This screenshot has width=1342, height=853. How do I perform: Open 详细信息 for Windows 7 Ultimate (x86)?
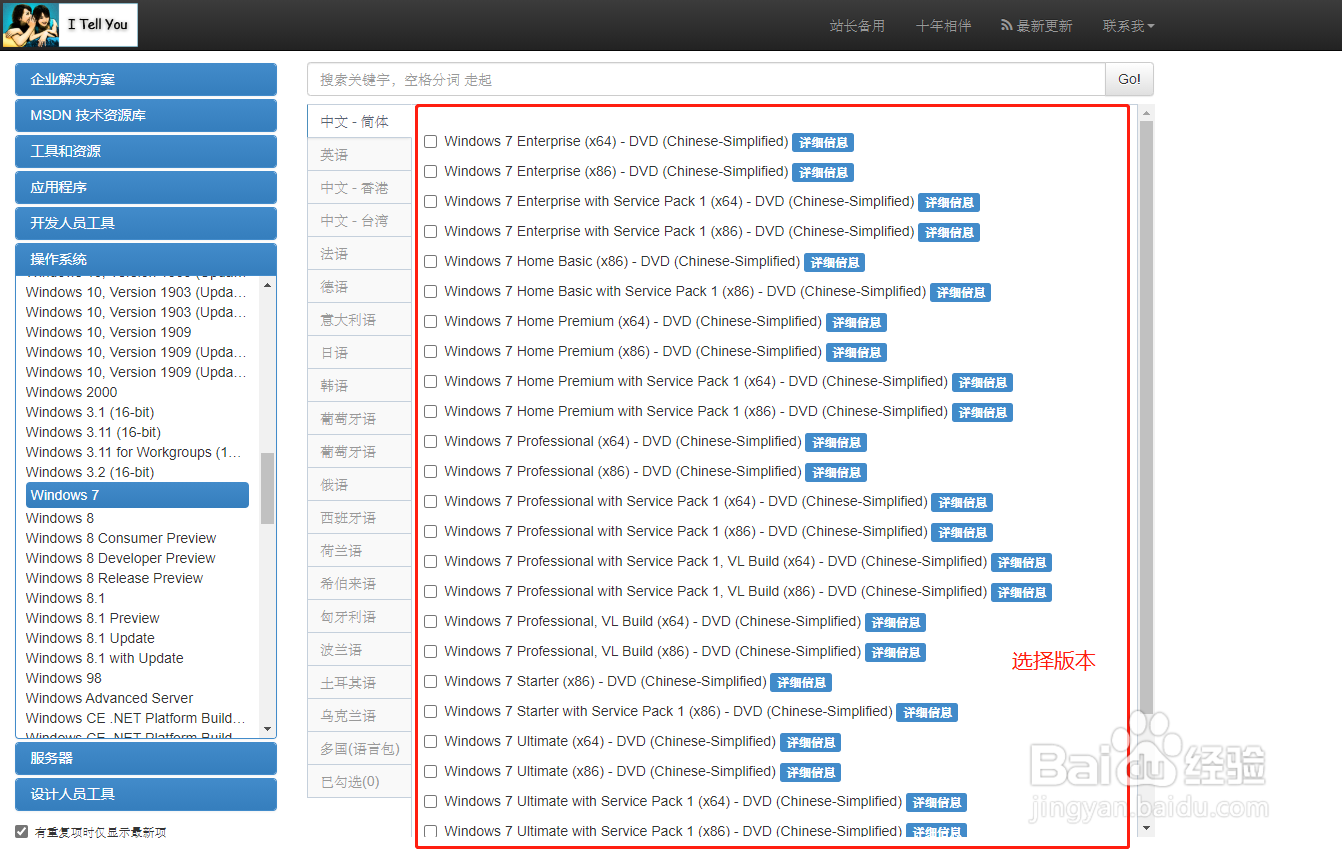[x=810, y=773]
